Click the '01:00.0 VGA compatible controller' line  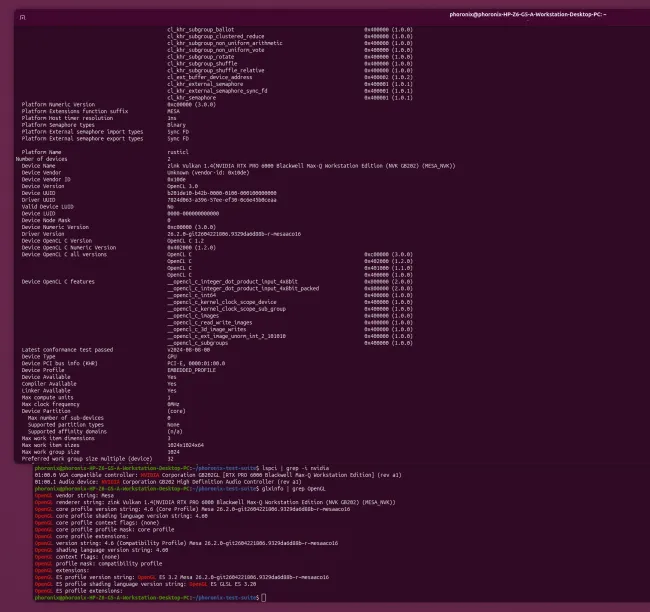(218, 475)
